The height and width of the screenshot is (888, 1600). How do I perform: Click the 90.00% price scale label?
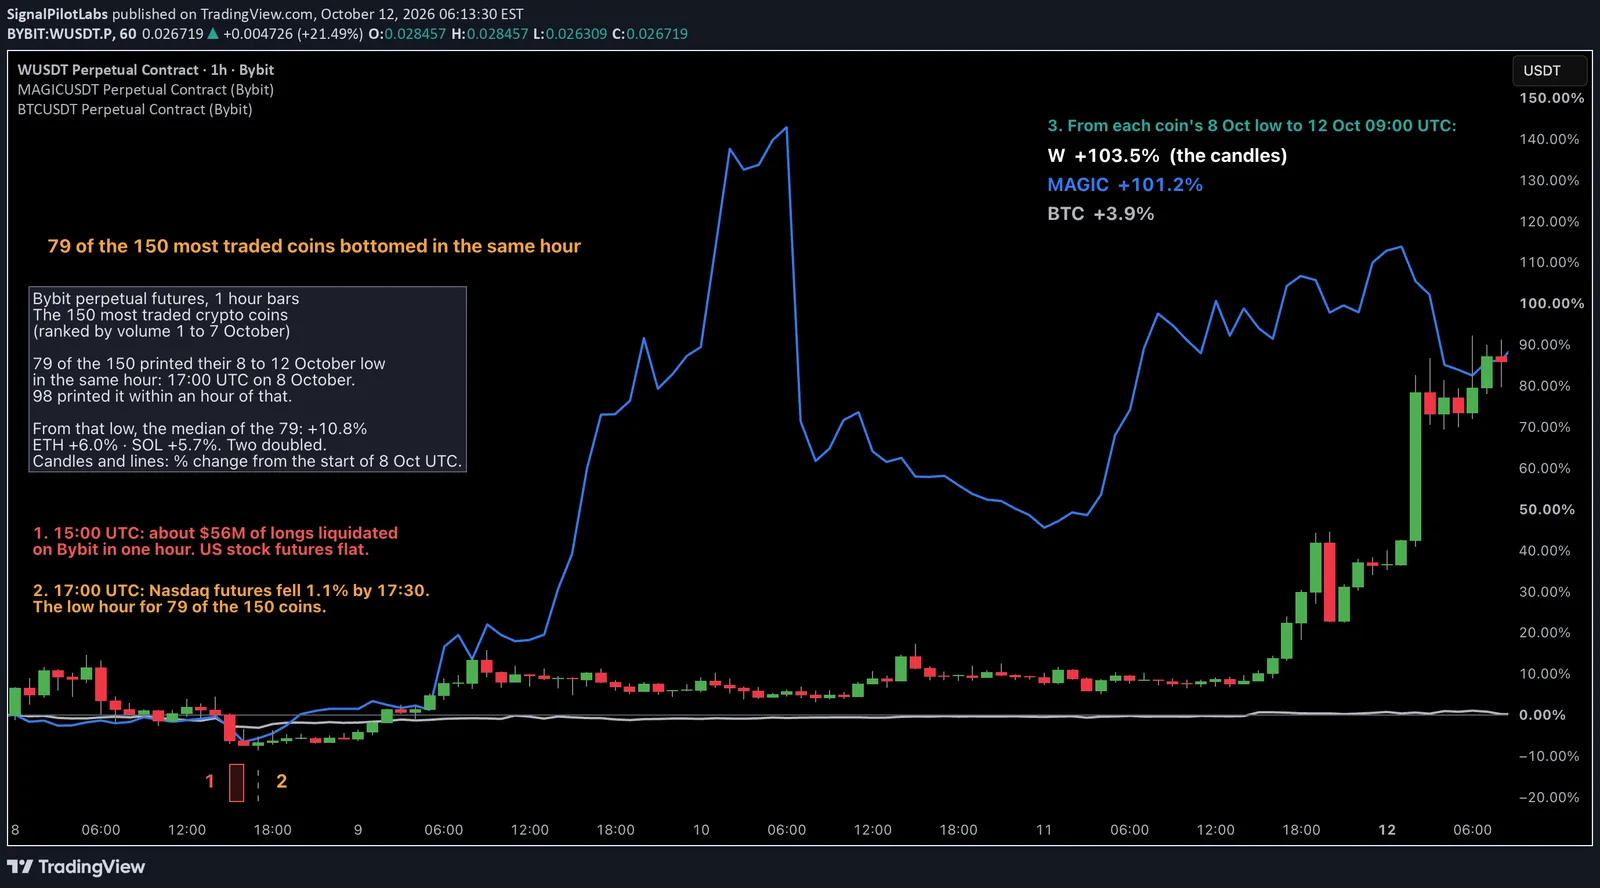[1545, 344]
